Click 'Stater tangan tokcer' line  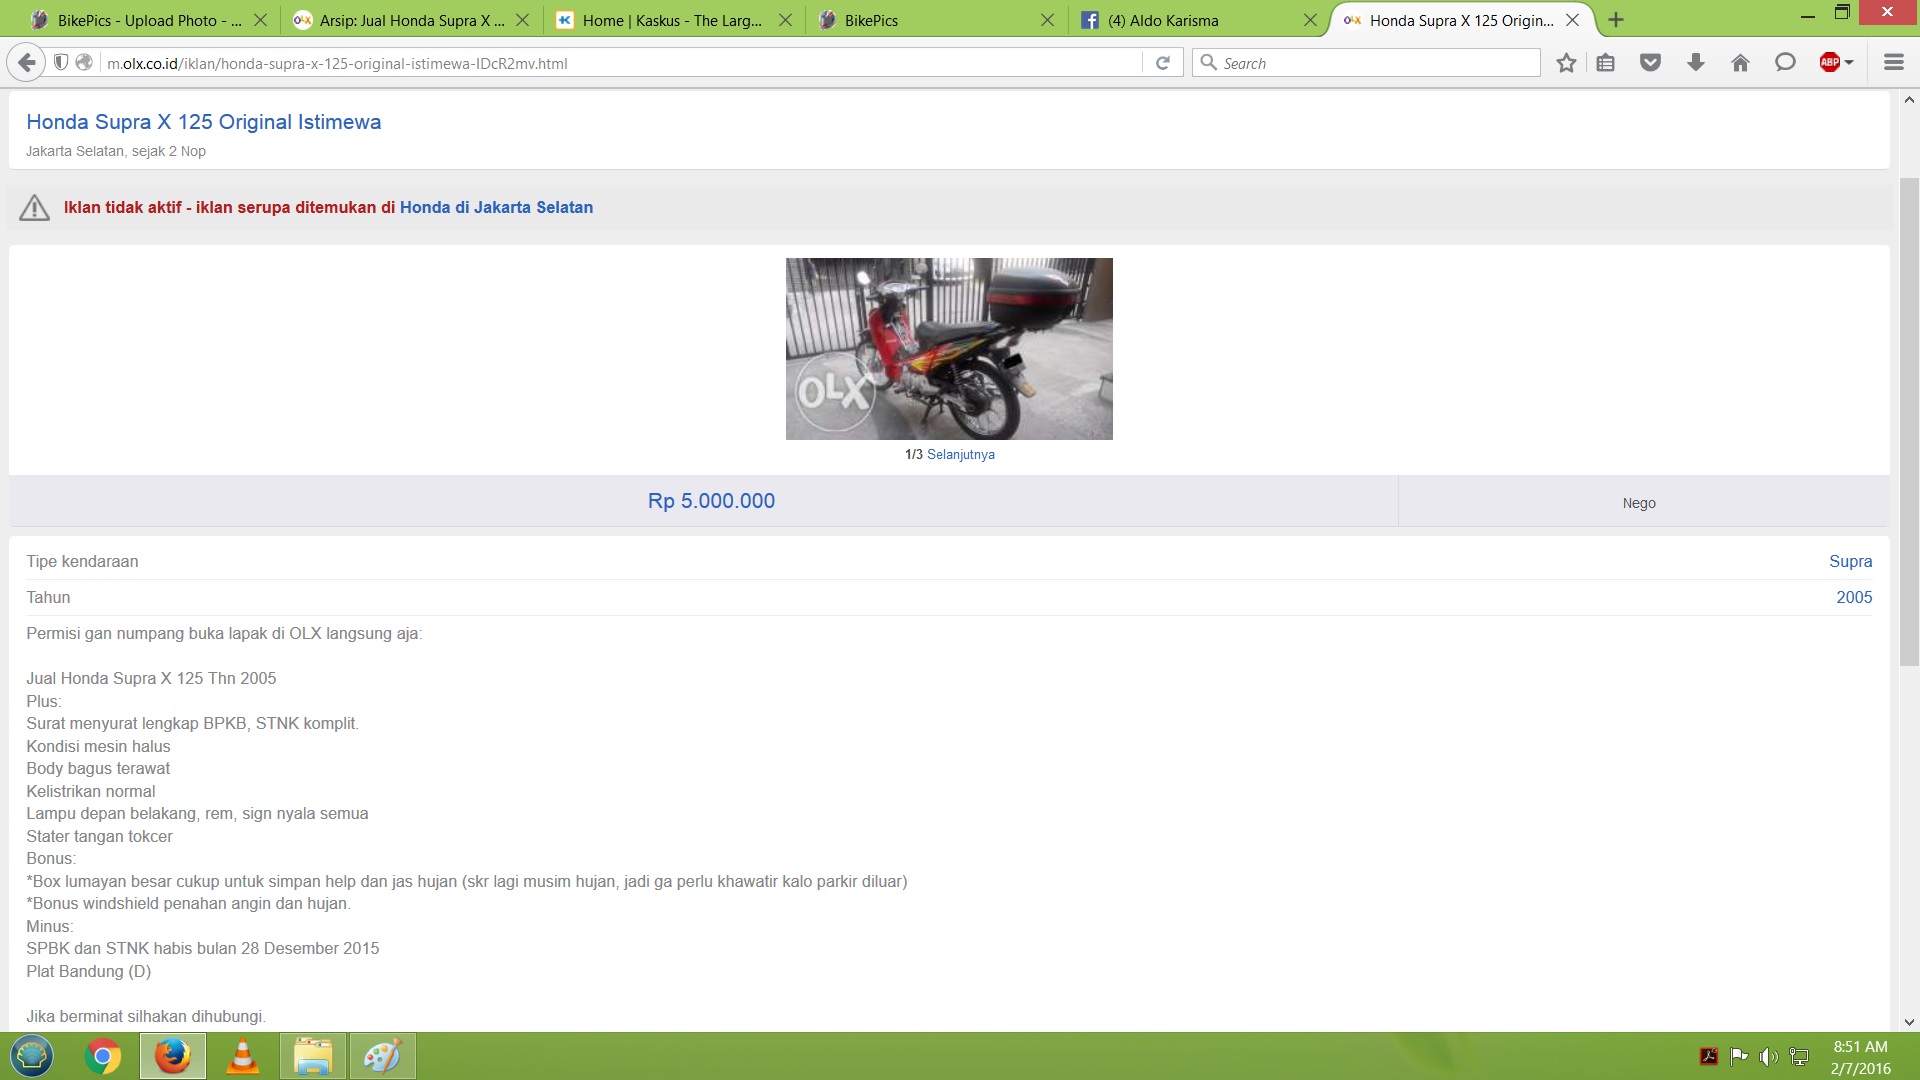pyautogui.click(x=99, y=836)
